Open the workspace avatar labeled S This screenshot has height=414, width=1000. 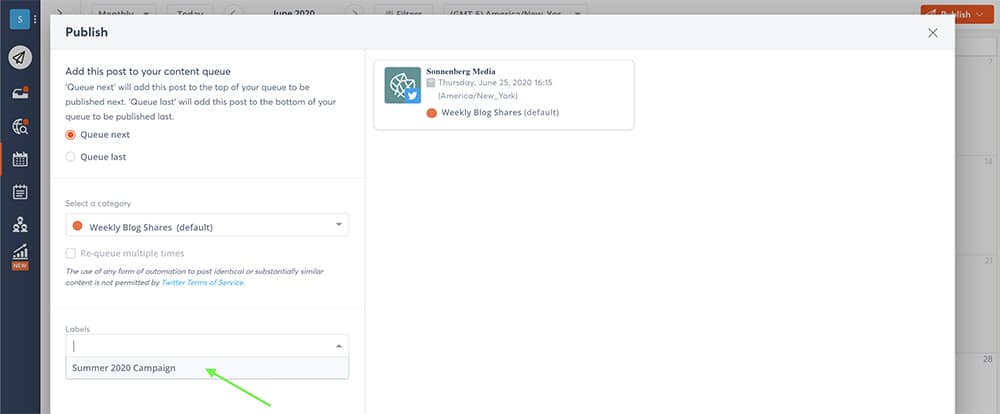click(x=20, y=20)
